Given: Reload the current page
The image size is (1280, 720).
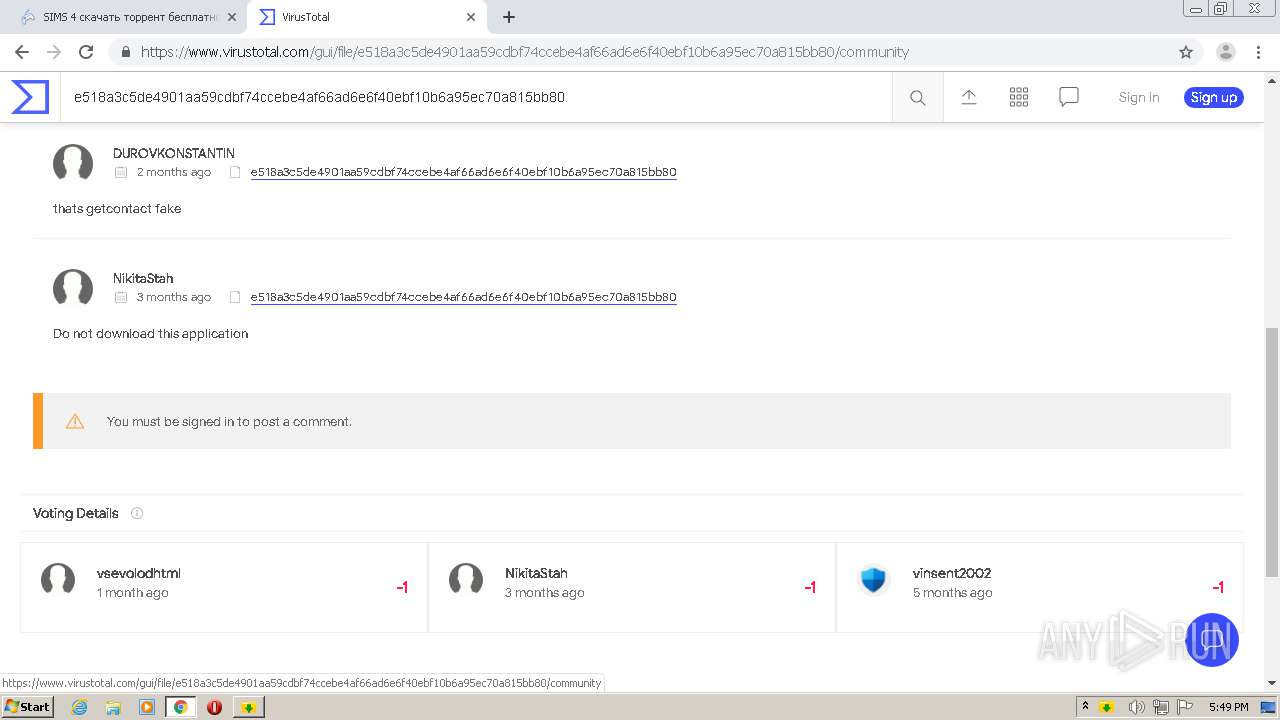Looking at the screenshot, I should (86, 52).
